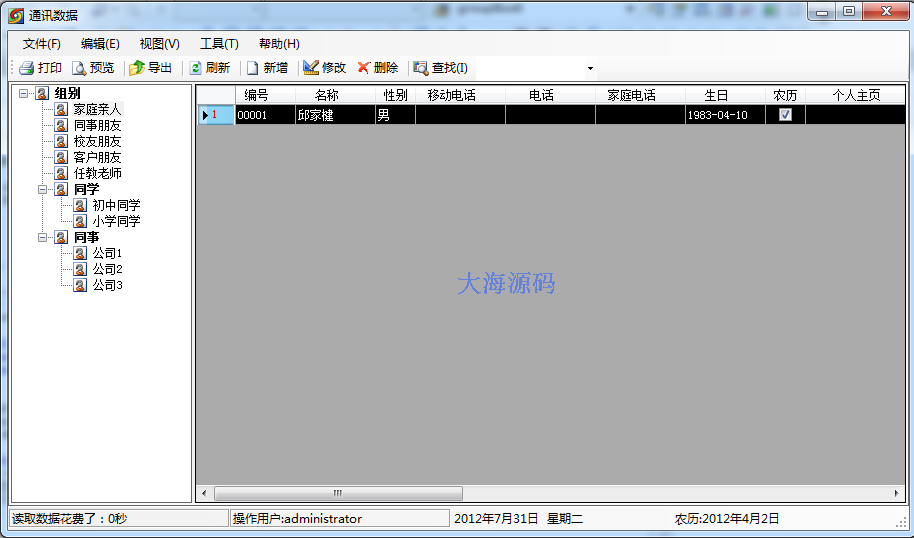Open the 工具(T) menu
914x538 pixels.
219,44
